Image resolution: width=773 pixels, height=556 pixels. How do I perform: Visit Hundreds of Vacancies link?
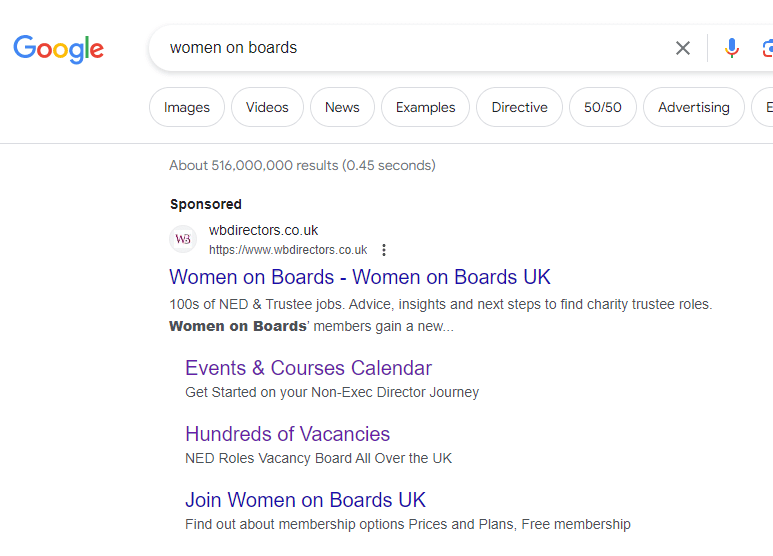click(287, 434)
